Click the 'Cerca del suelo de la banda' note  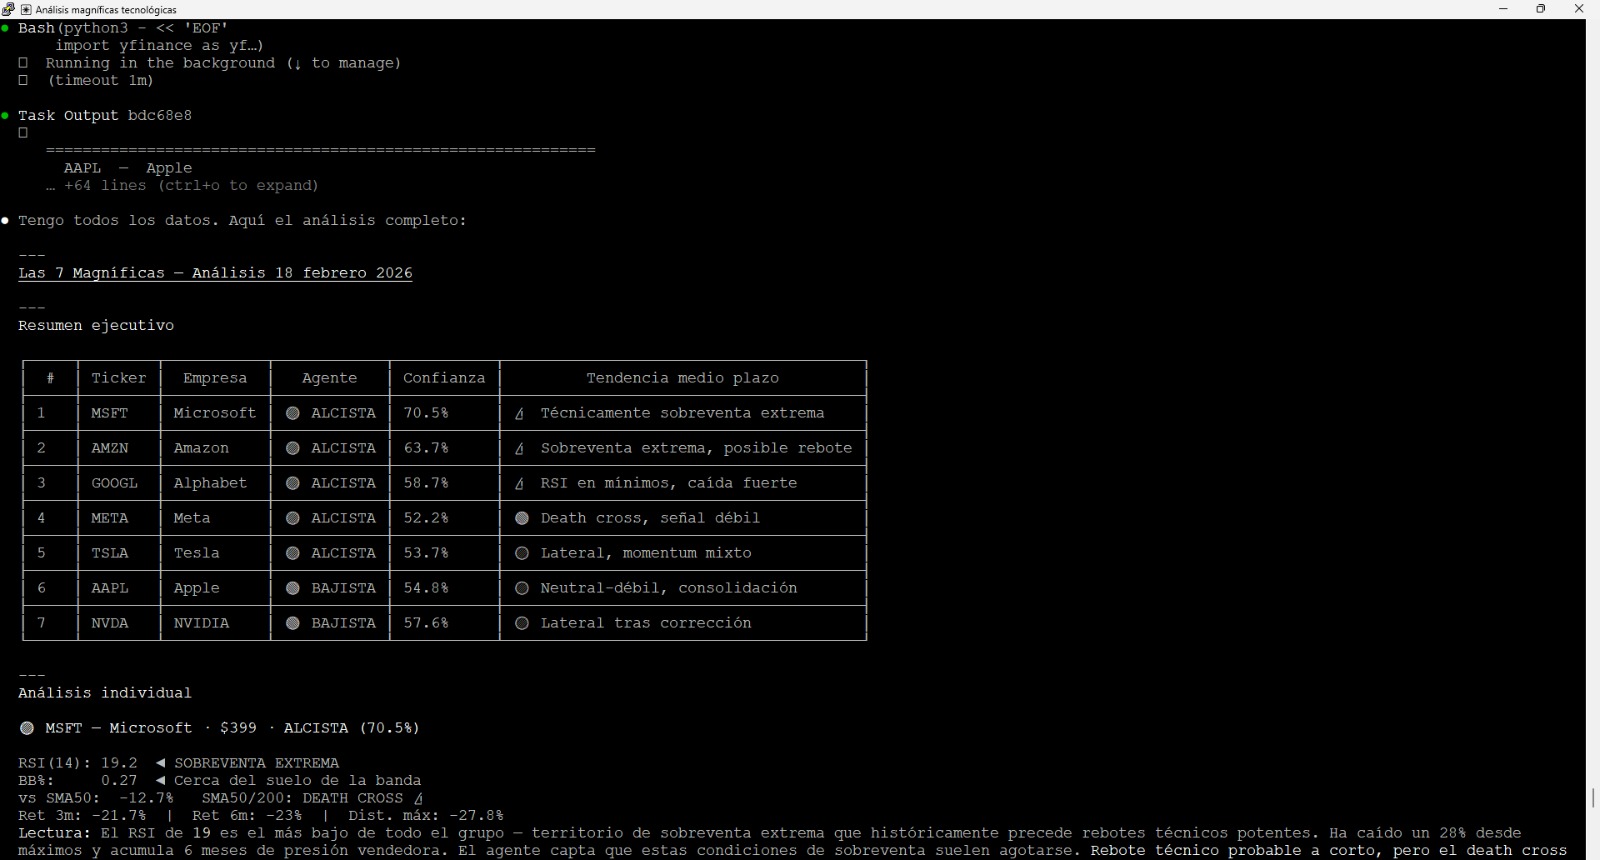point(297,781)
